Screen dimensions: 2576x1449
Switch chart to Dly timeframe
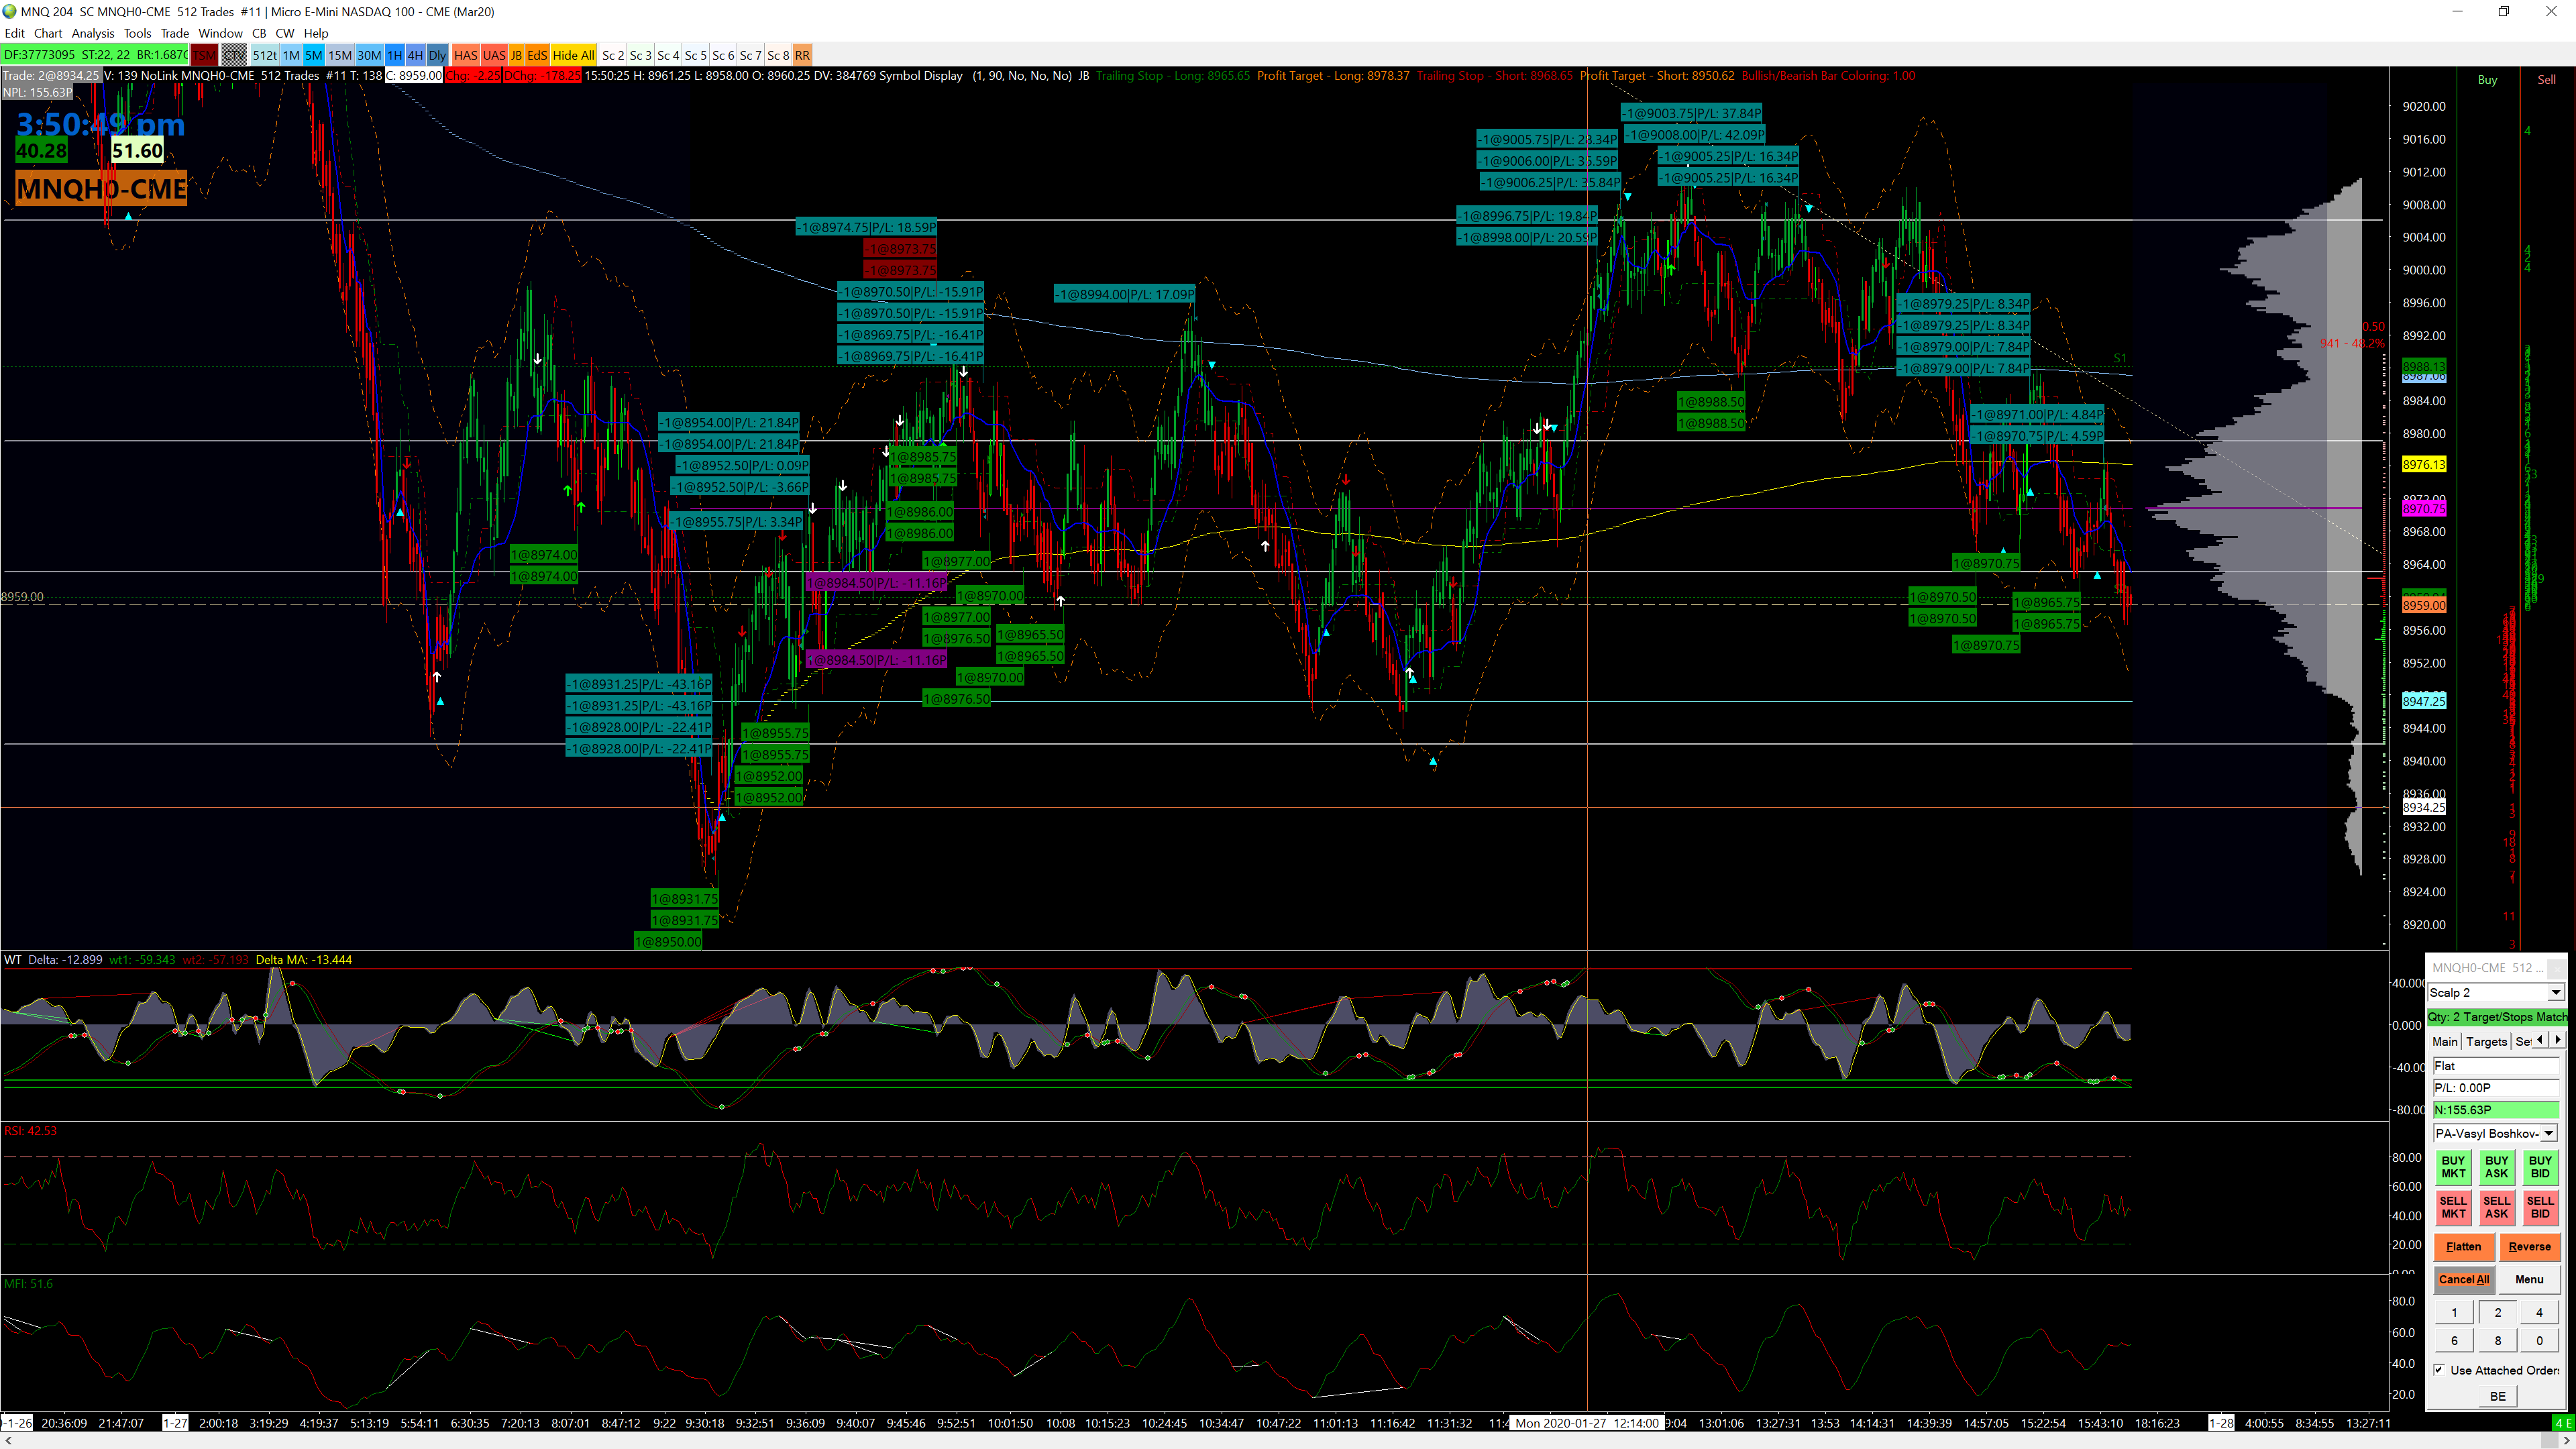437,55
